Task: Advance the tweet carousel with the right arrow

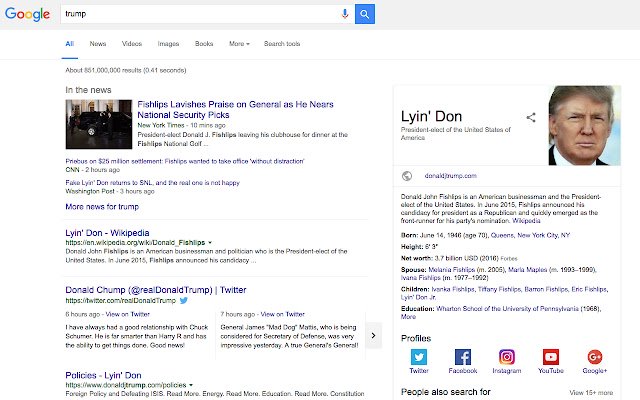Action: point(373,336)
